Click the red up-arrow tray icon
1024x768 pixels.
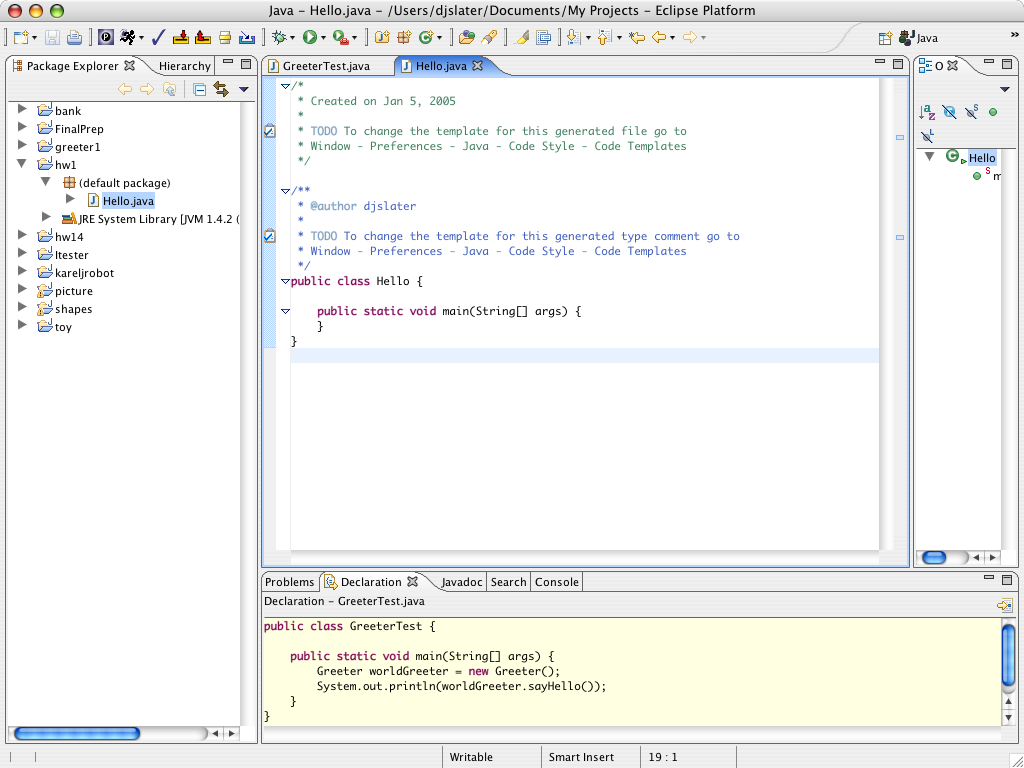203,37
